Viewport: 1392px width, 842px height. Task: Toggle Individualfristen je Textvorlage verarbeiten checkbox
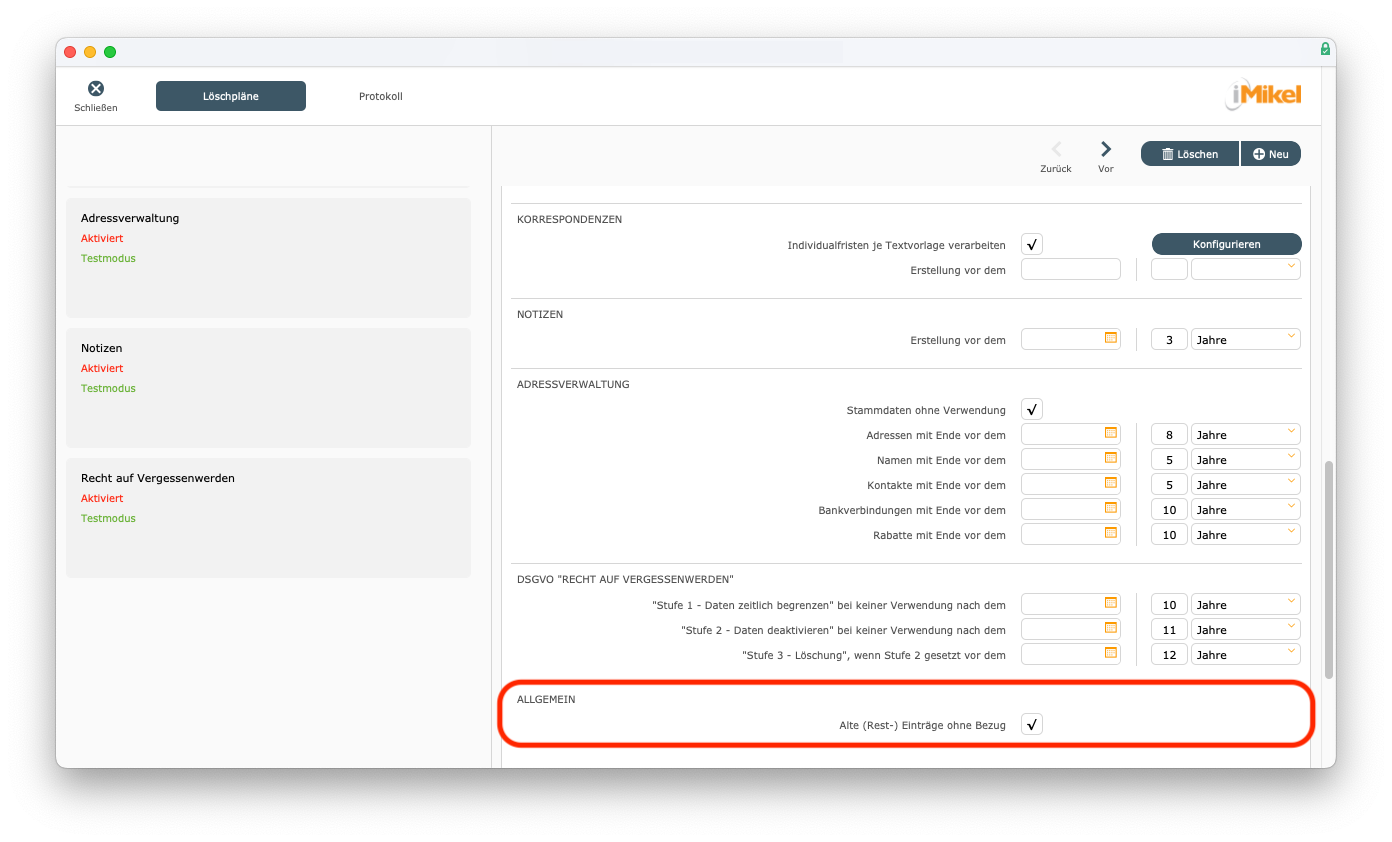(x=1032, y=245)
